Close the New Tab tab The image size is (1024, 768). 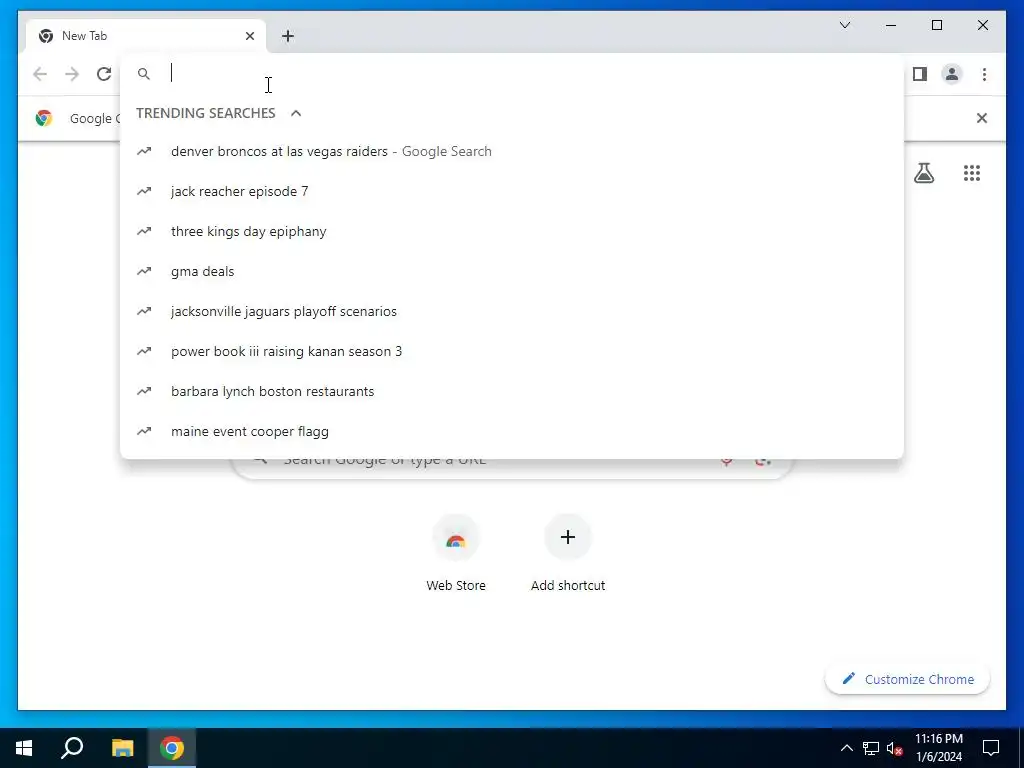[249, 36]
